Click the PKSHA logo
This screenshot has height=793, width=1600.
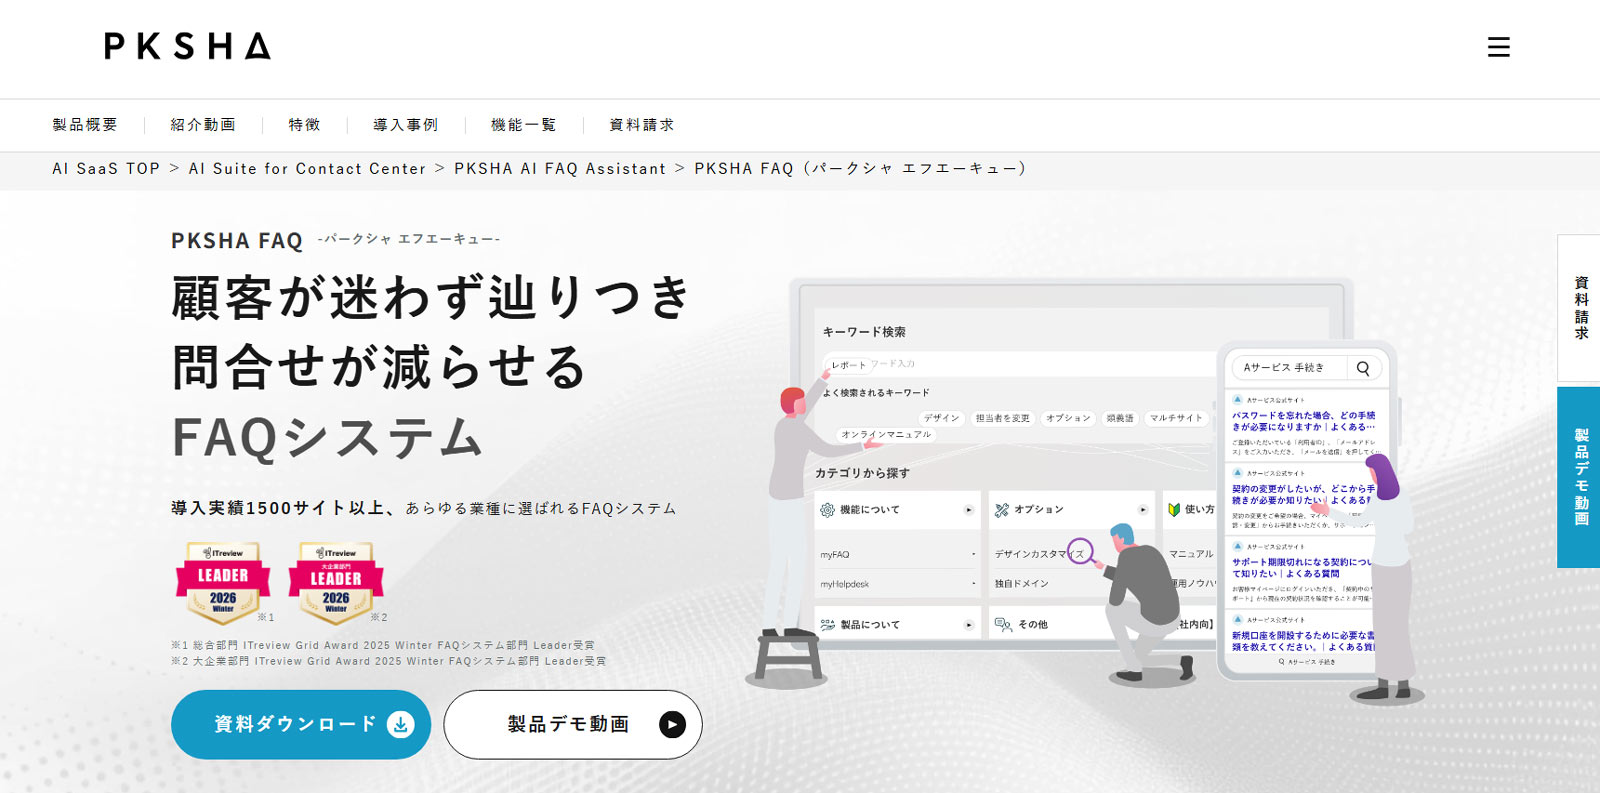[188, 46]
